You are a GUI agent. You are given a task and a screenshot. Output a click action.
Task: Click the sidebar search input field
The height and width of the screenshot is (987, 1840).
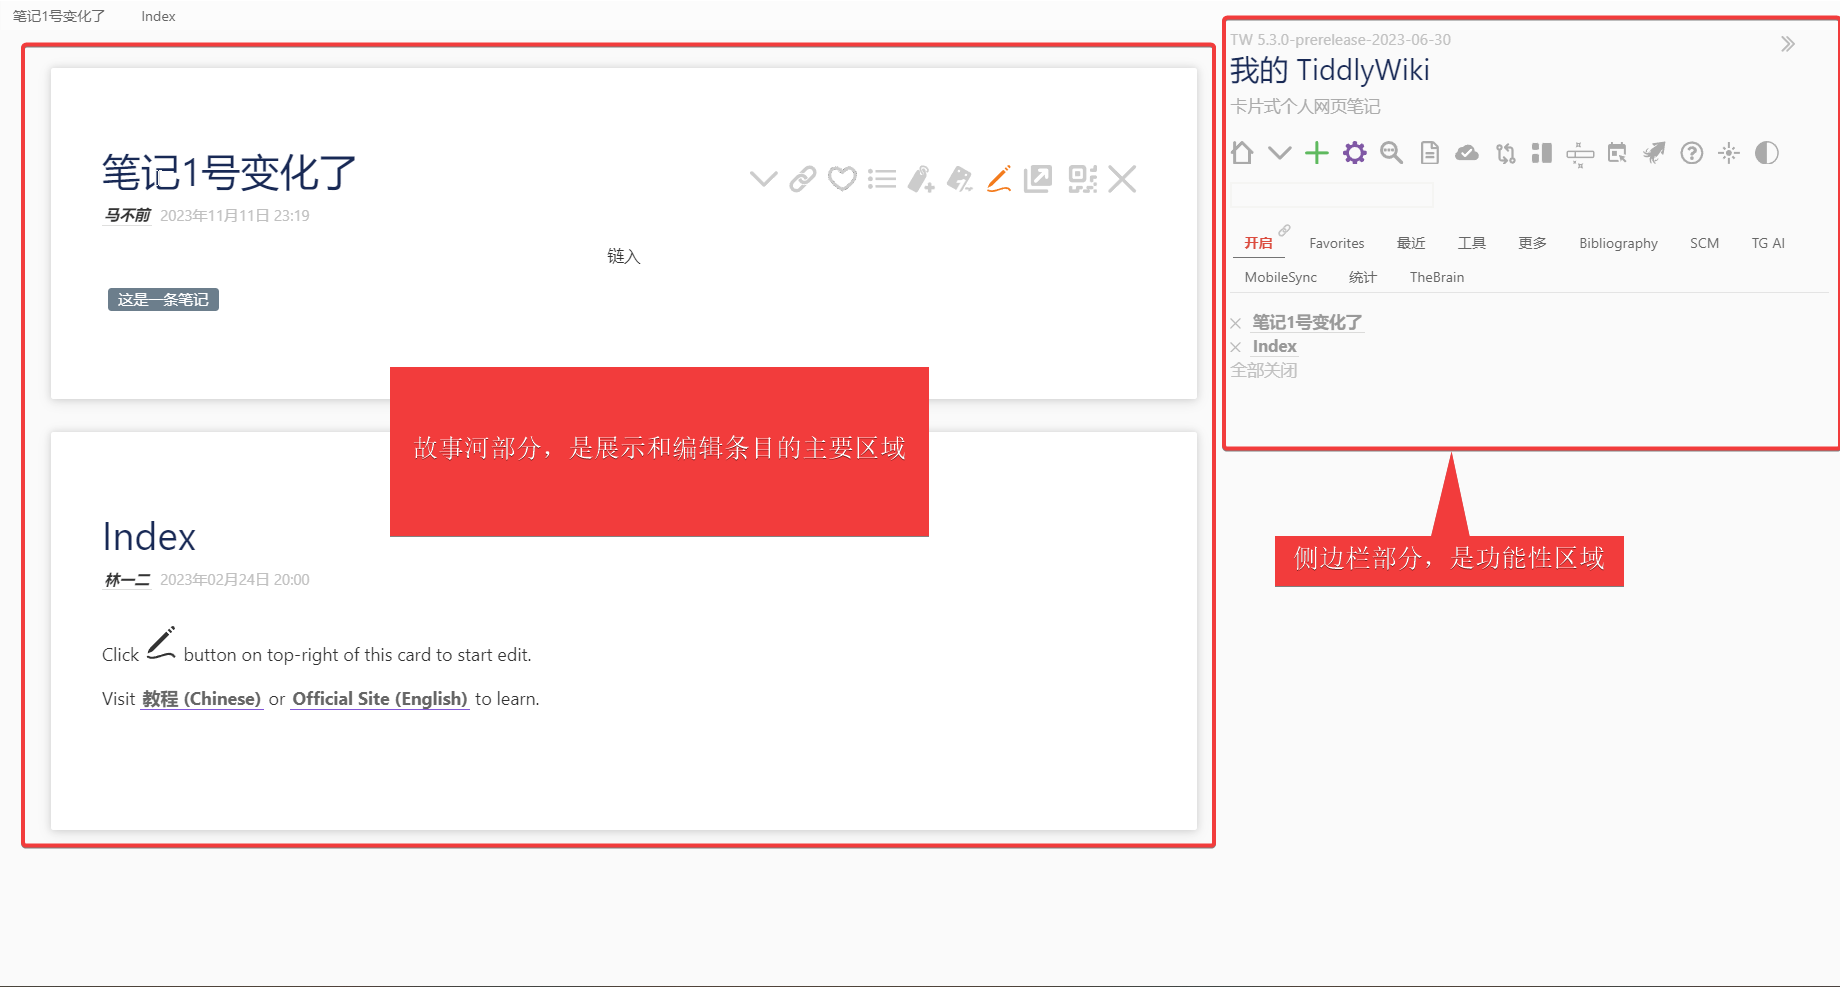point(1331,195)
